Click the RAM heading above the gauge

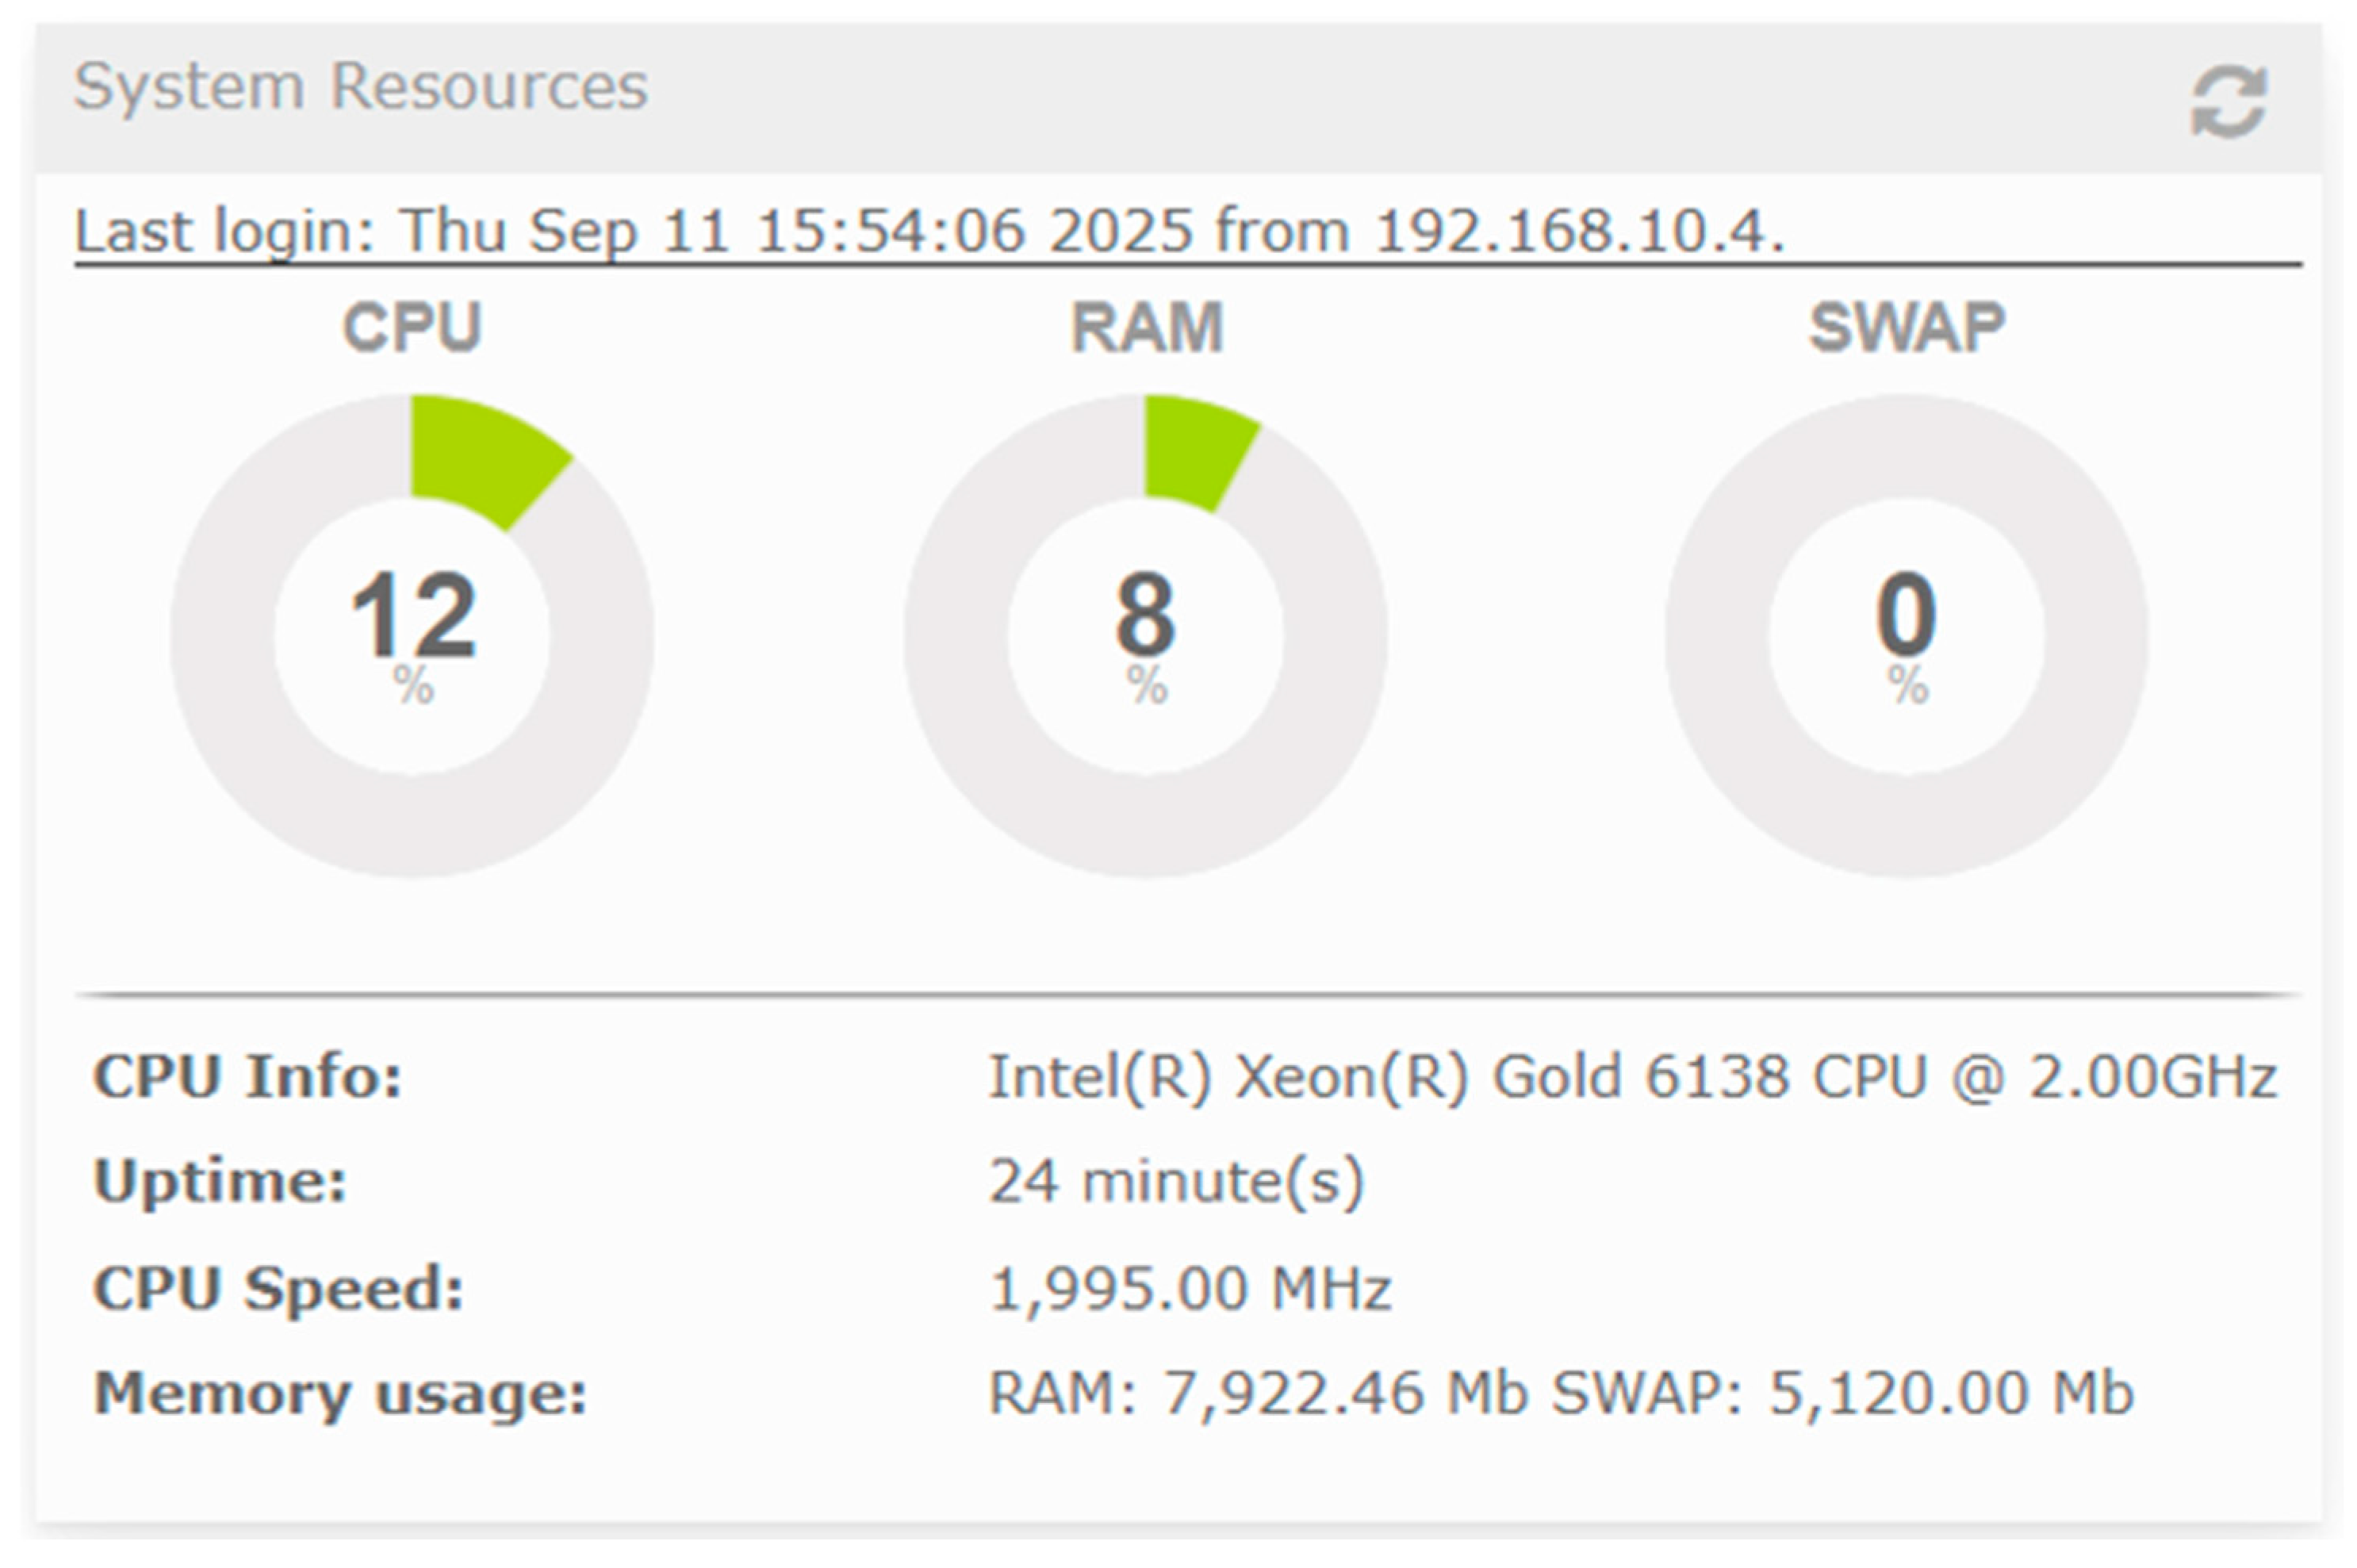pyautogui.click(x=1146, y=327)
